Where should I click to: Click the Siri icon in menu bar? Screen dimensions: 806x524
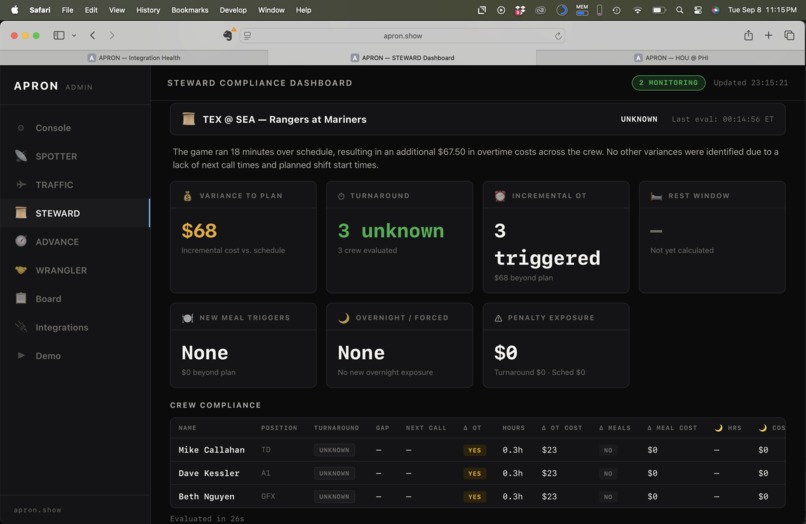[716, 10]
